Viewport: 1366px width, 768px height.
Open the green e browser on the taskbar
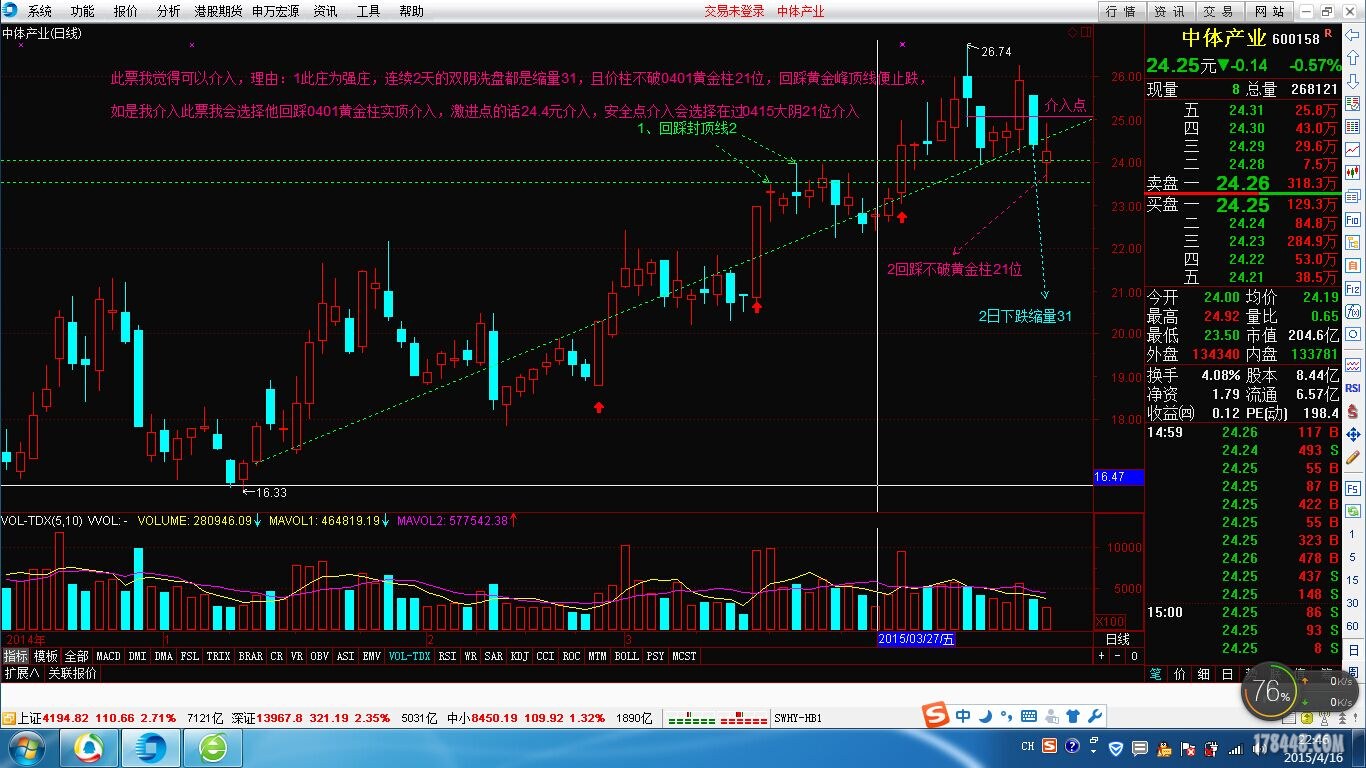tap(213, 748)
